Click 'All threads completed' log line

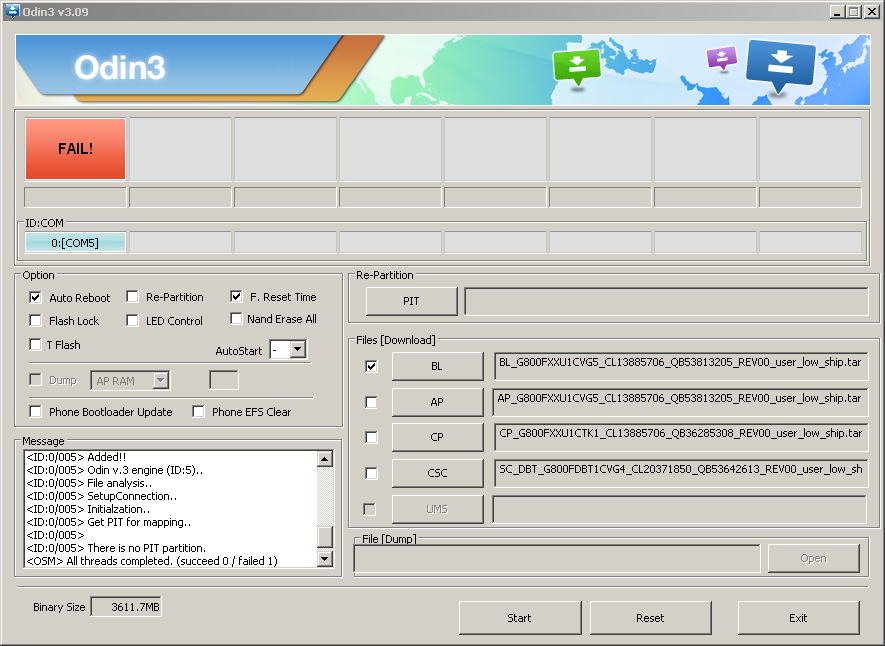[x=152, y=561]
